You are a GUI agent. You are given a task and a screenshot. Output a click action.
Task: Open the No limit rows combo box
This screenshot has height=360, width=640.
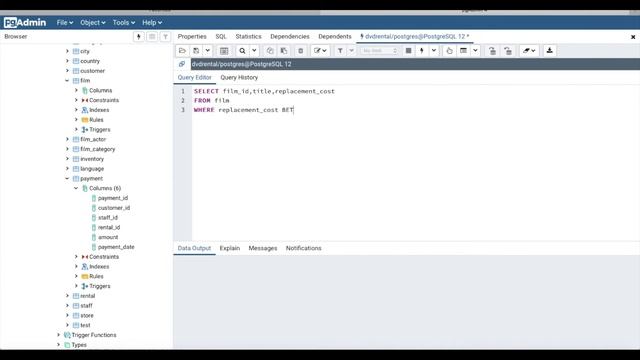[x=379, y=51]
